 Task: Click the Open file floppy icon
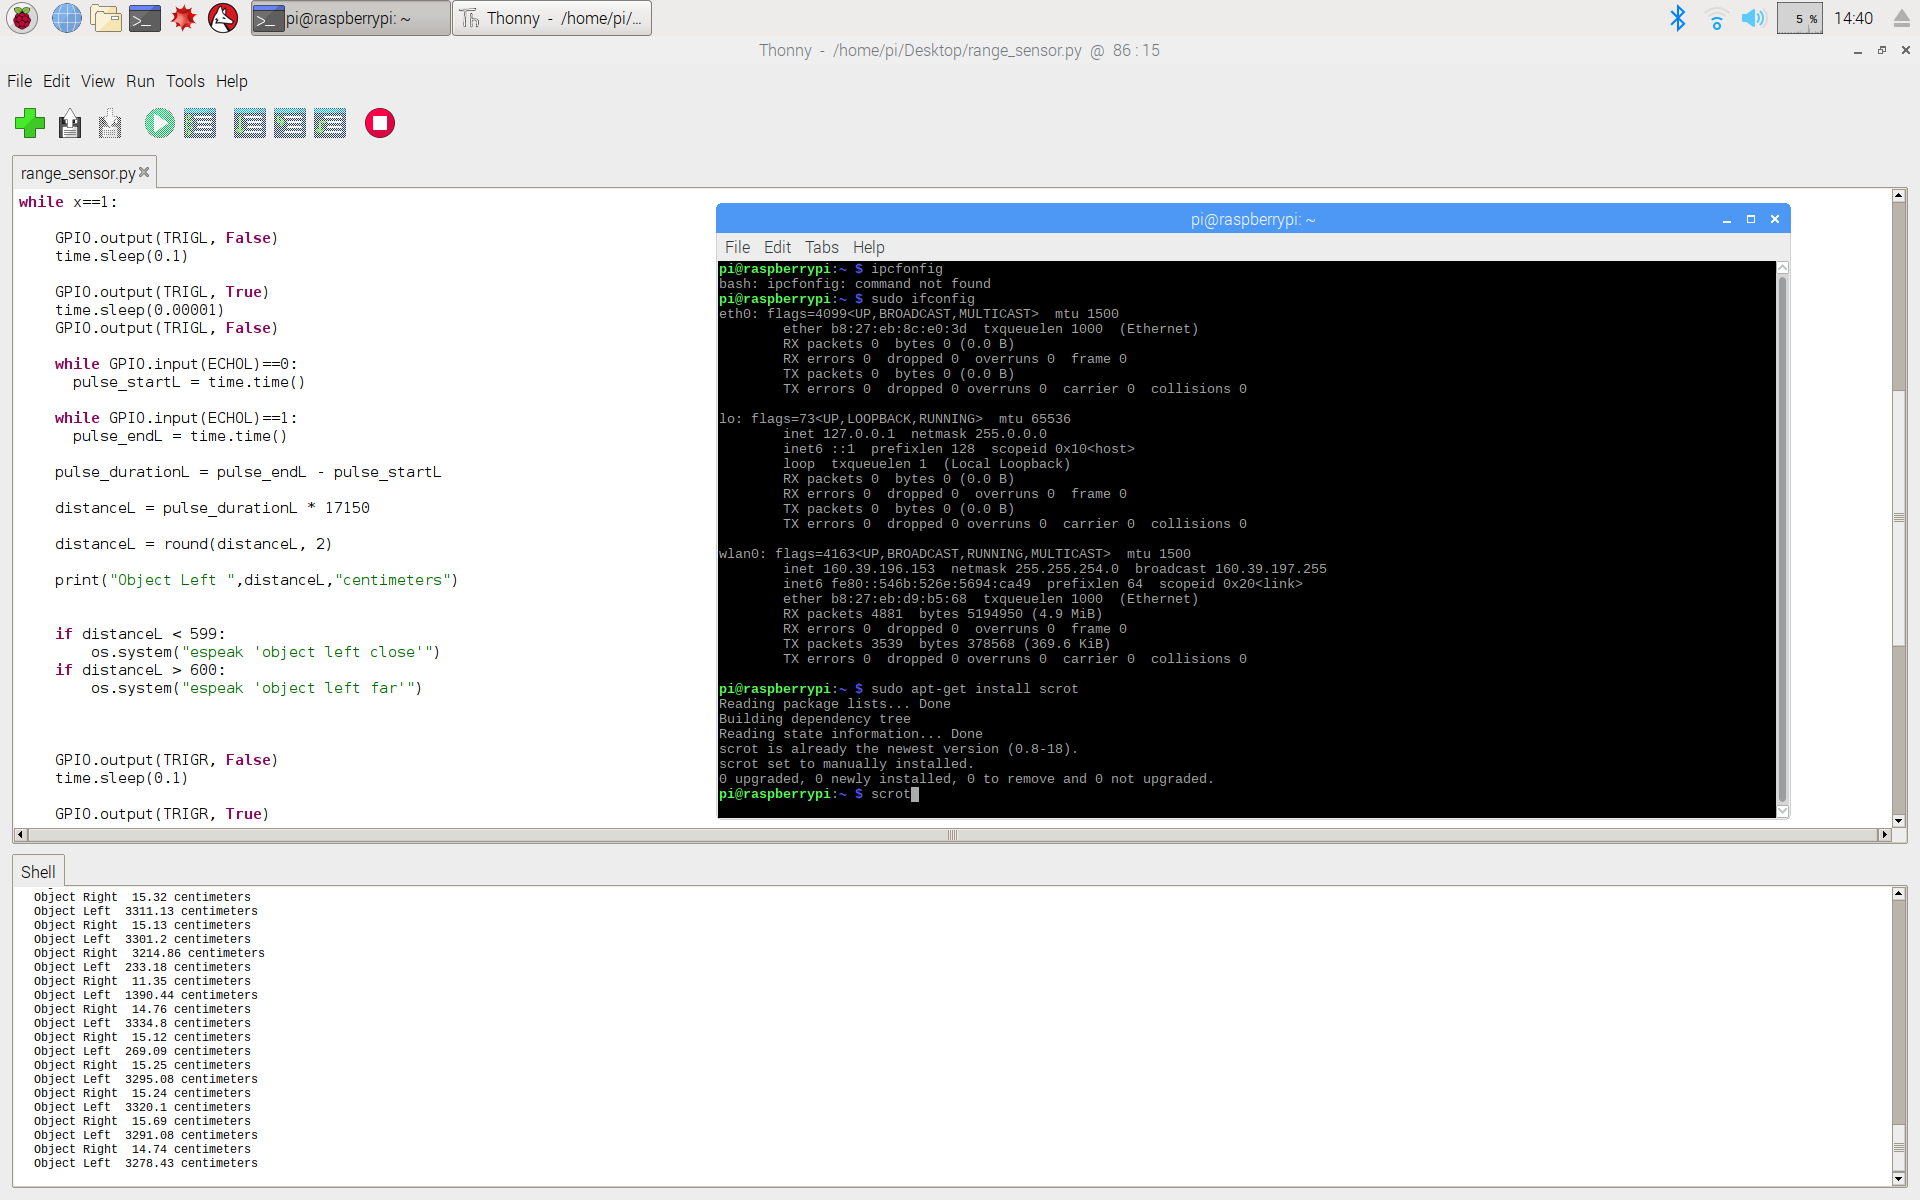coord(70,124)
